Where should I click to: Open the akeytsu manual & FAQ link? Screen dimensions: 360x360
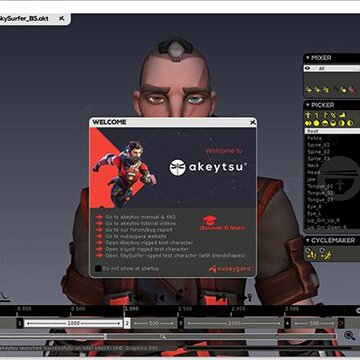(x=140, y=217)
